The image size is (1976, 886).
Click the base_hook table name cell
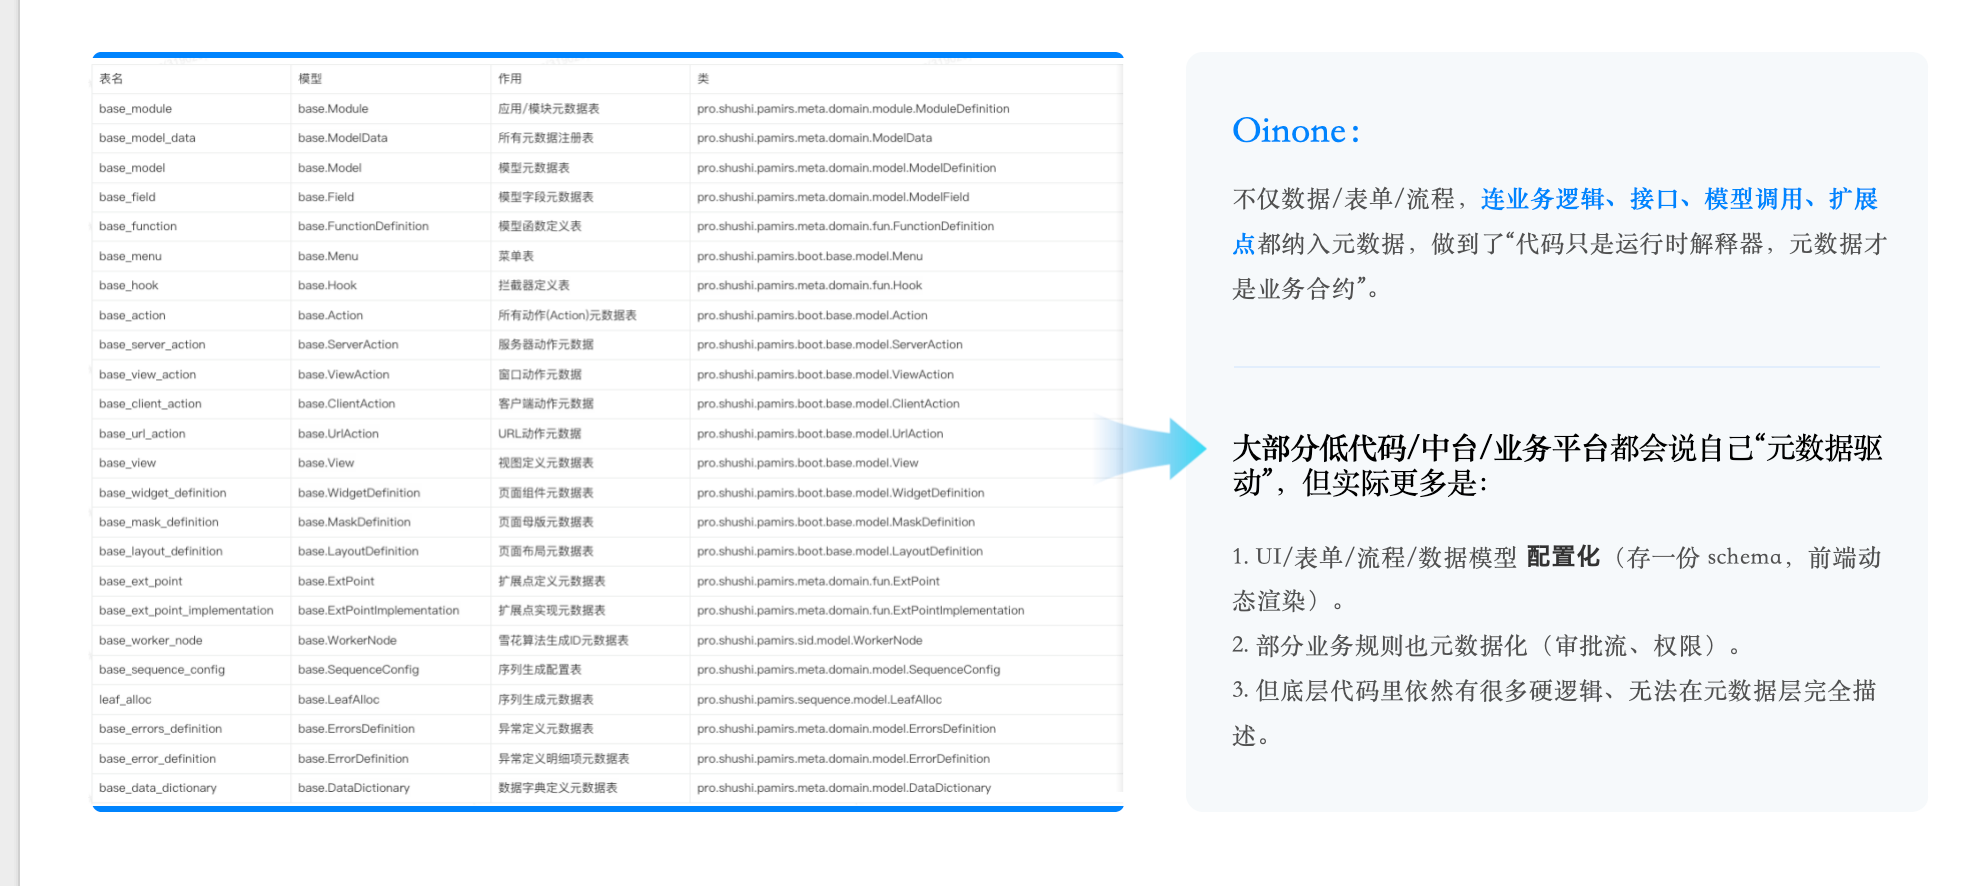[x=128, y=286]
